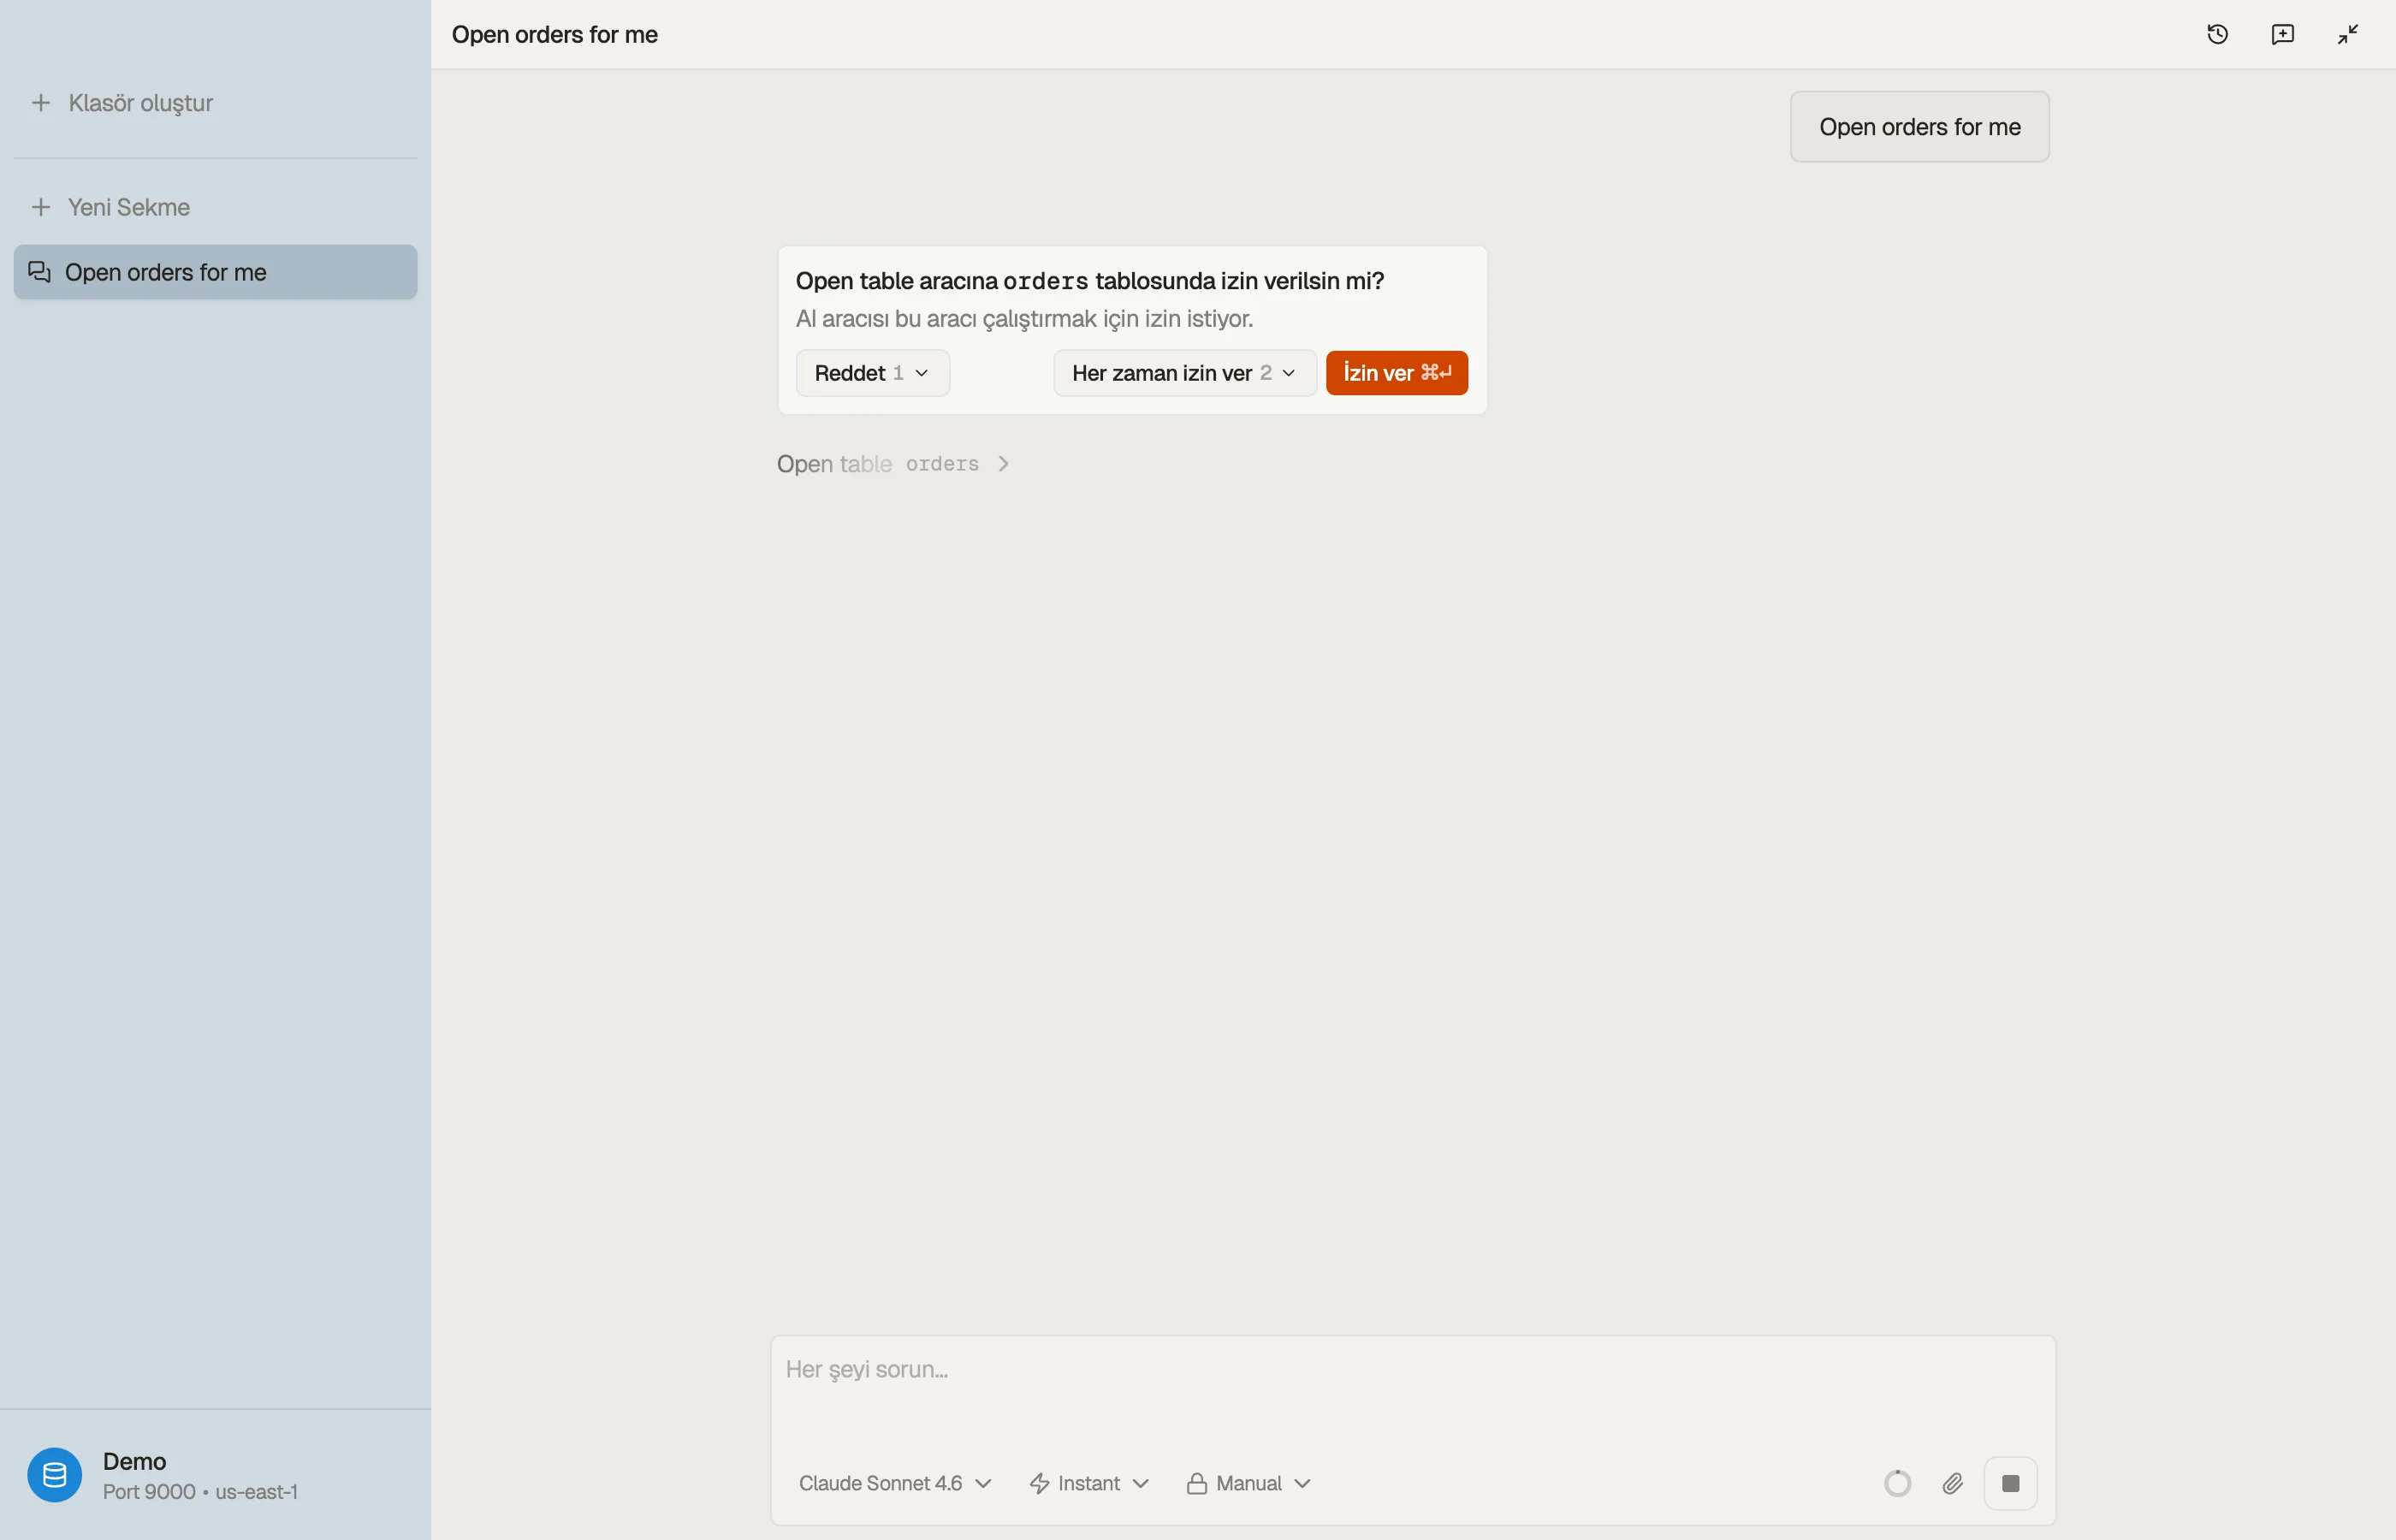Collapse the chat panel with arrows icon

2347,34
